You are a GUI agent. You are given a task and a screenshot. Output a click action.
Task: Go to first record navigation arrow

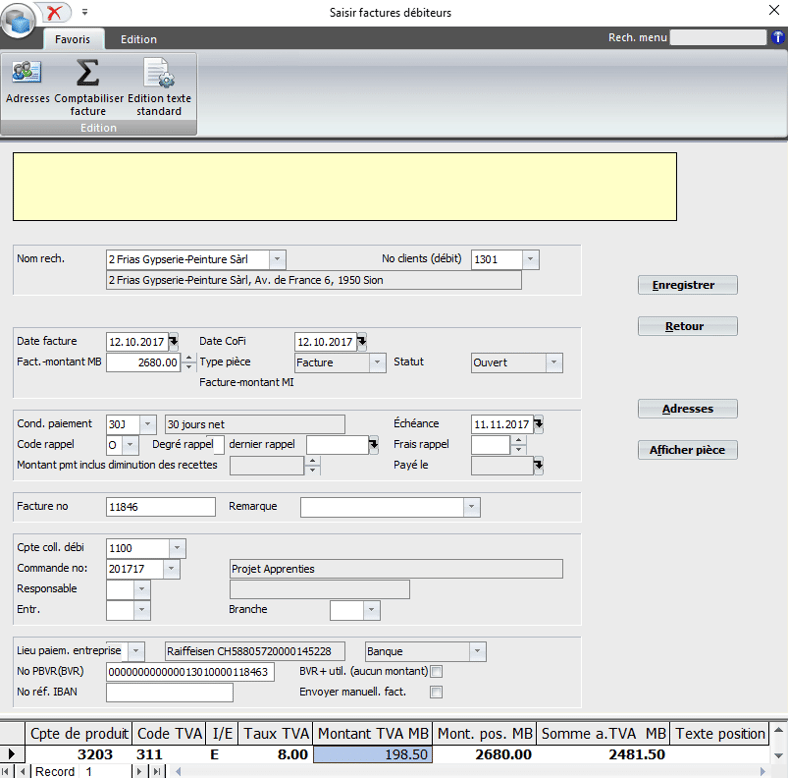coord(6,771)
